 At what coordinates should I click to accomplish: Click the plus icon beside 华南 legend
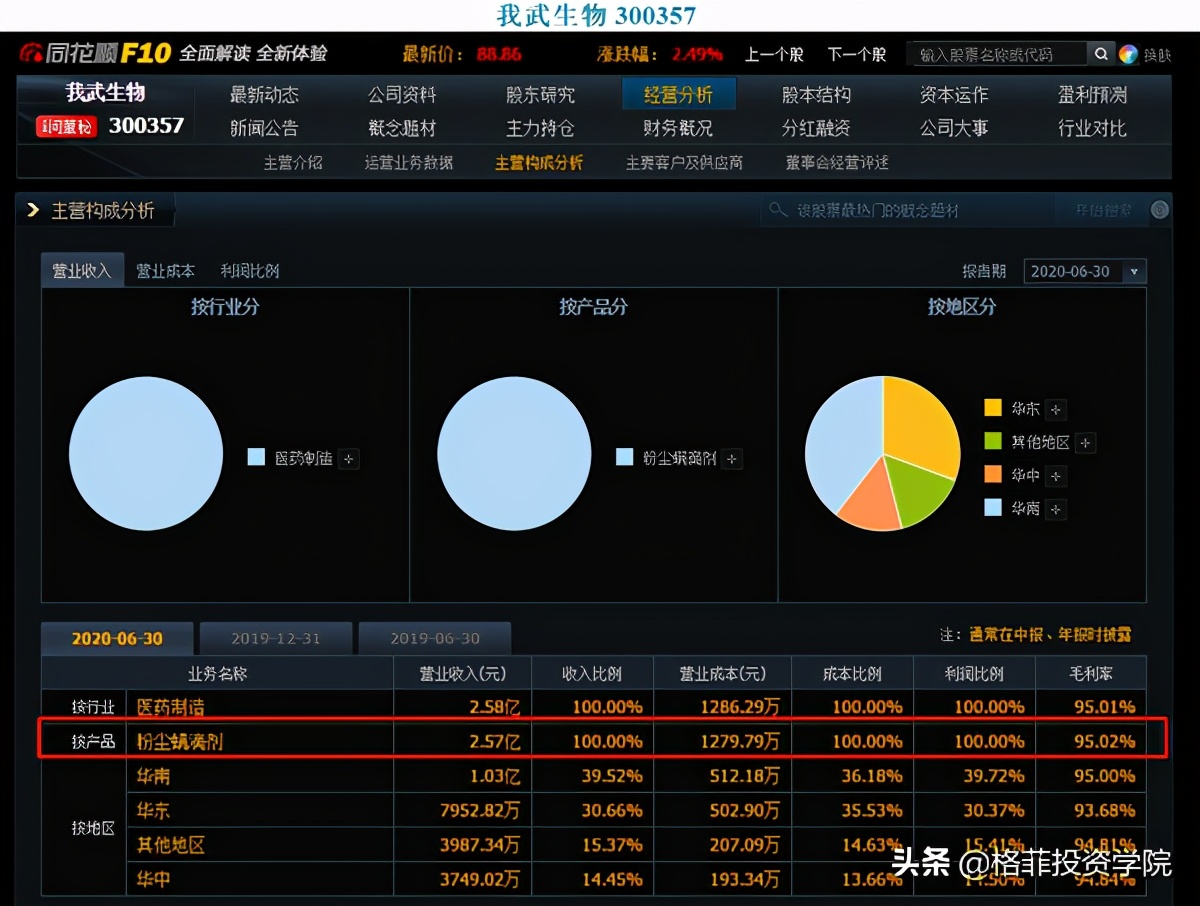1056,509
